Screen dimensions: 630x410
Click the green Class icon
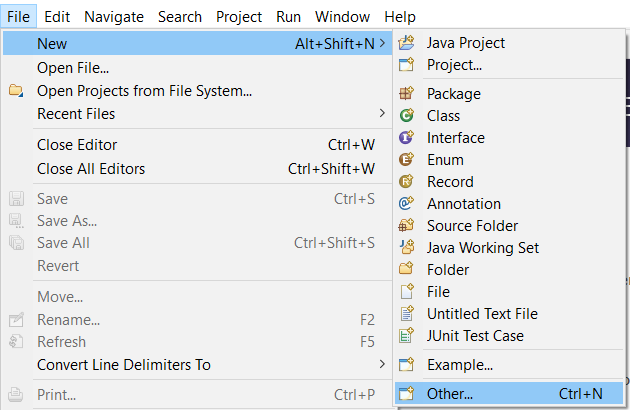coord(406,116)
